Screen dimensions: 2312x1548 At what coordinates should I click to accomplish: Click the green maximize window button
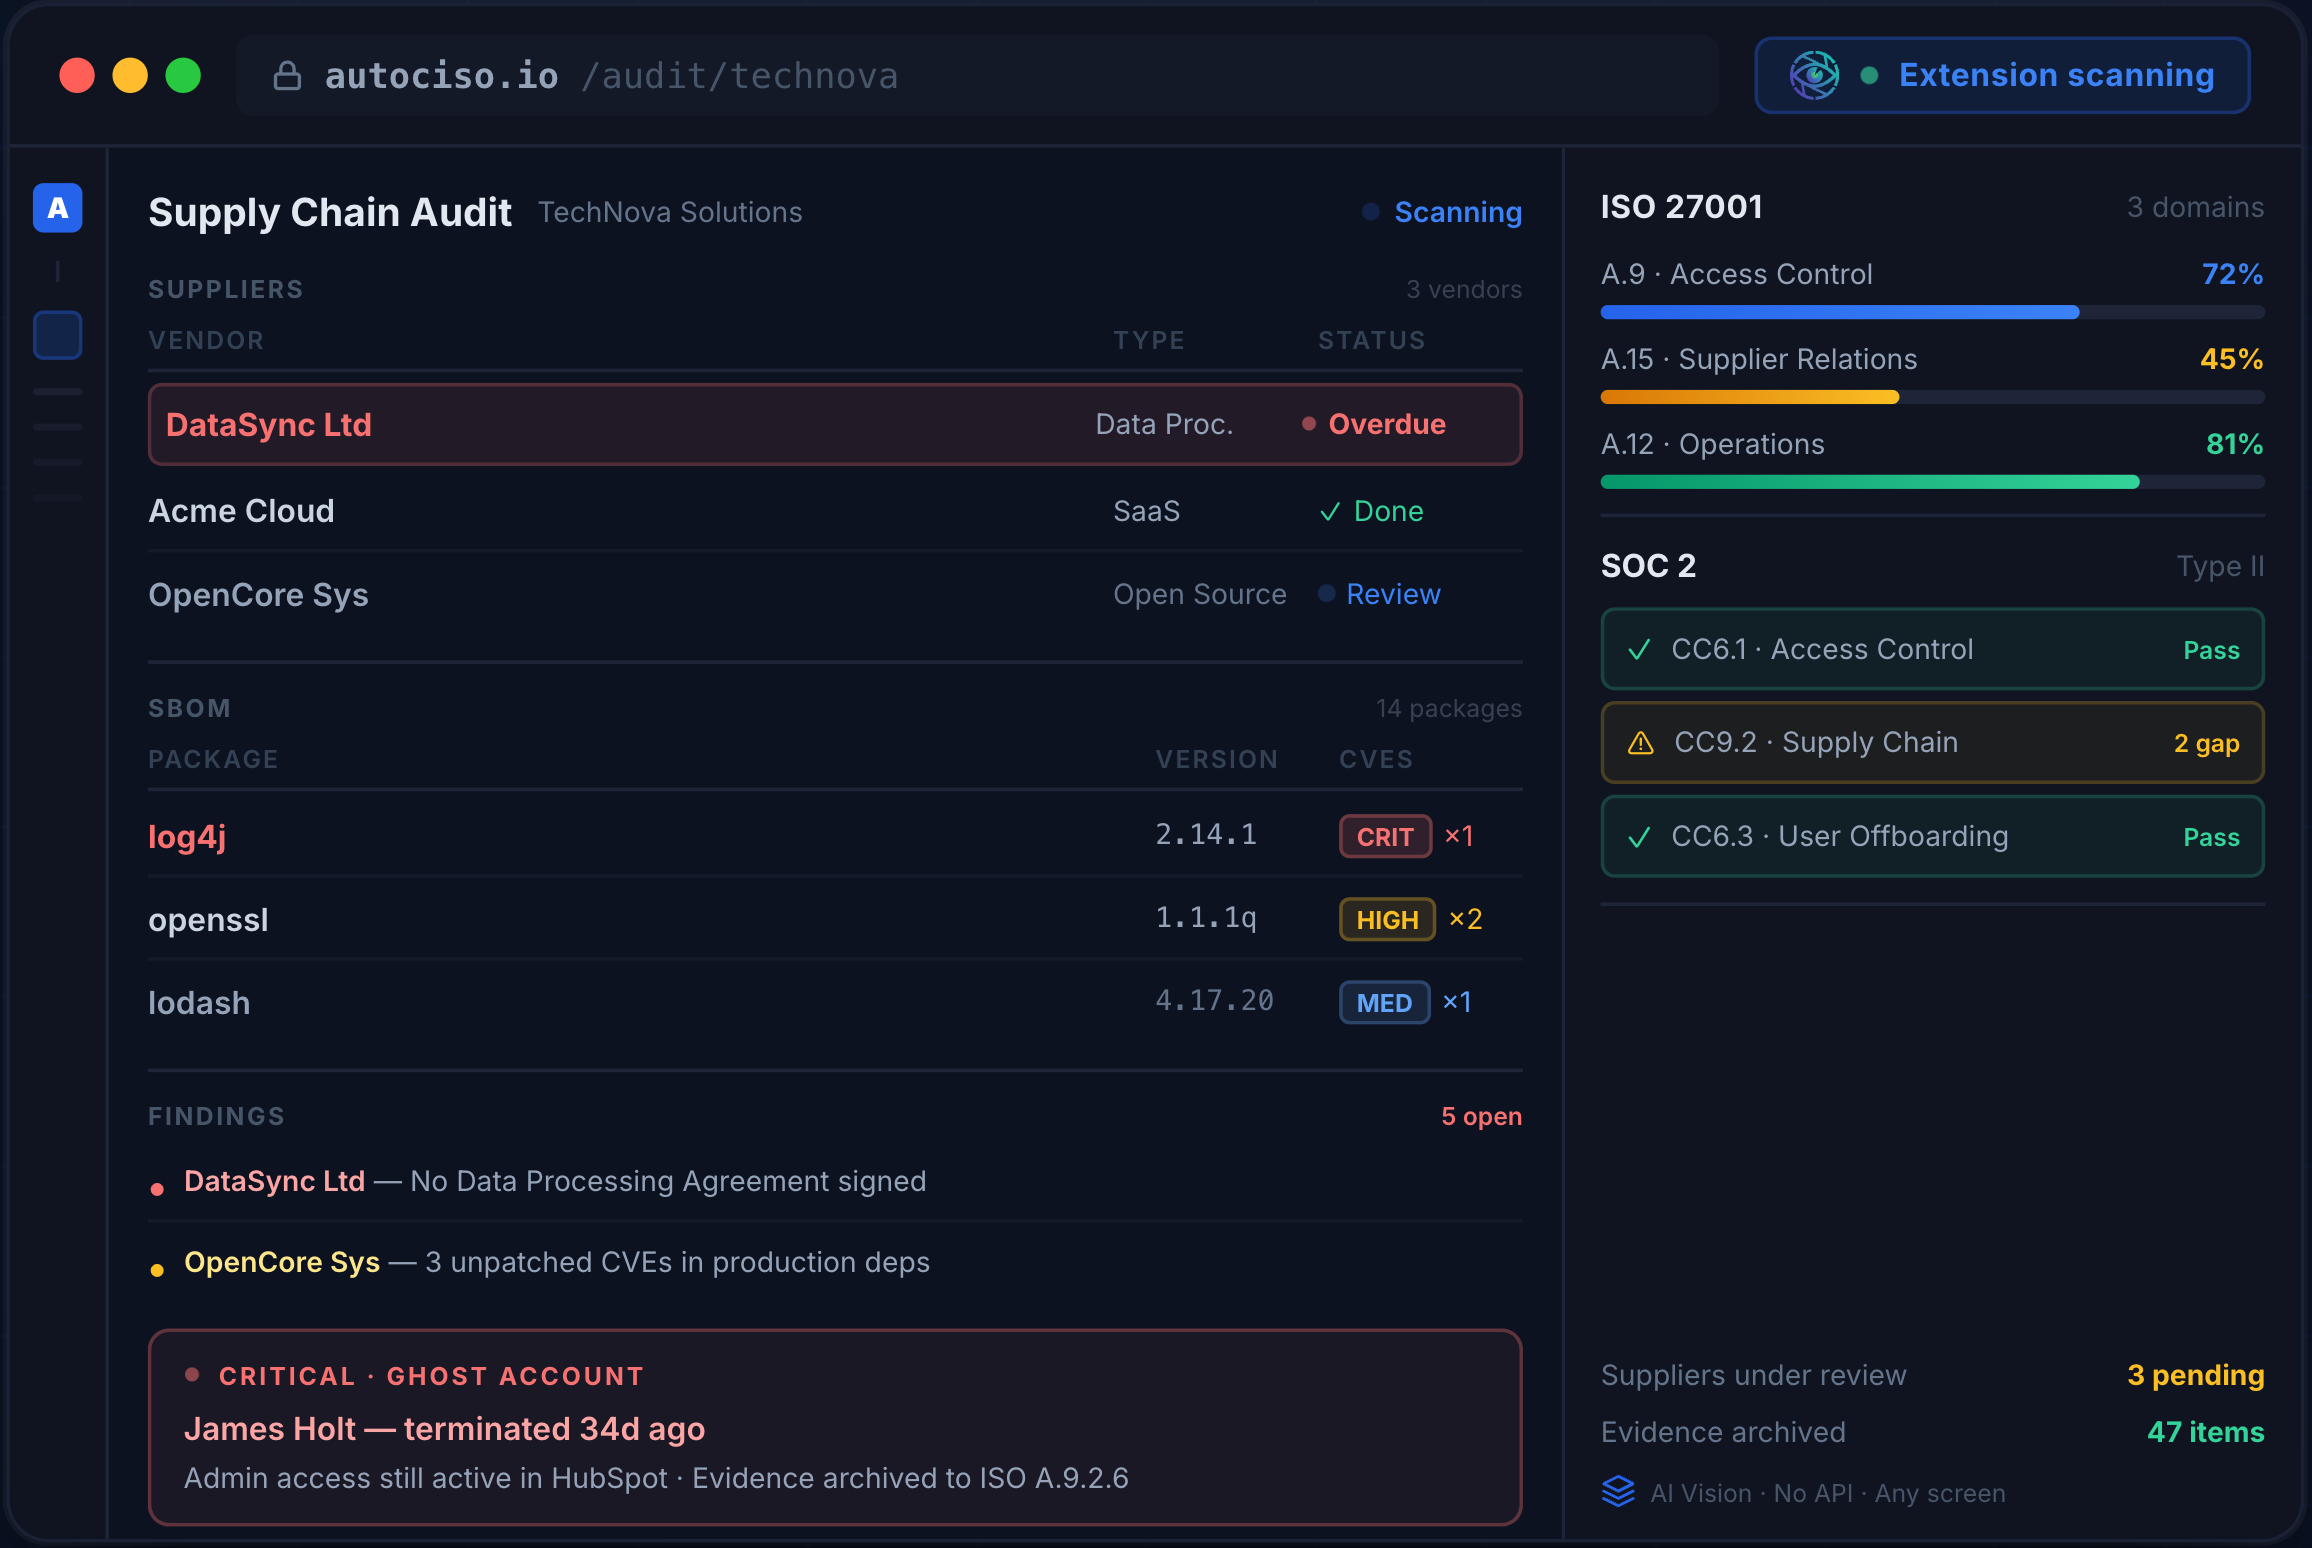[x=183, y=76]
